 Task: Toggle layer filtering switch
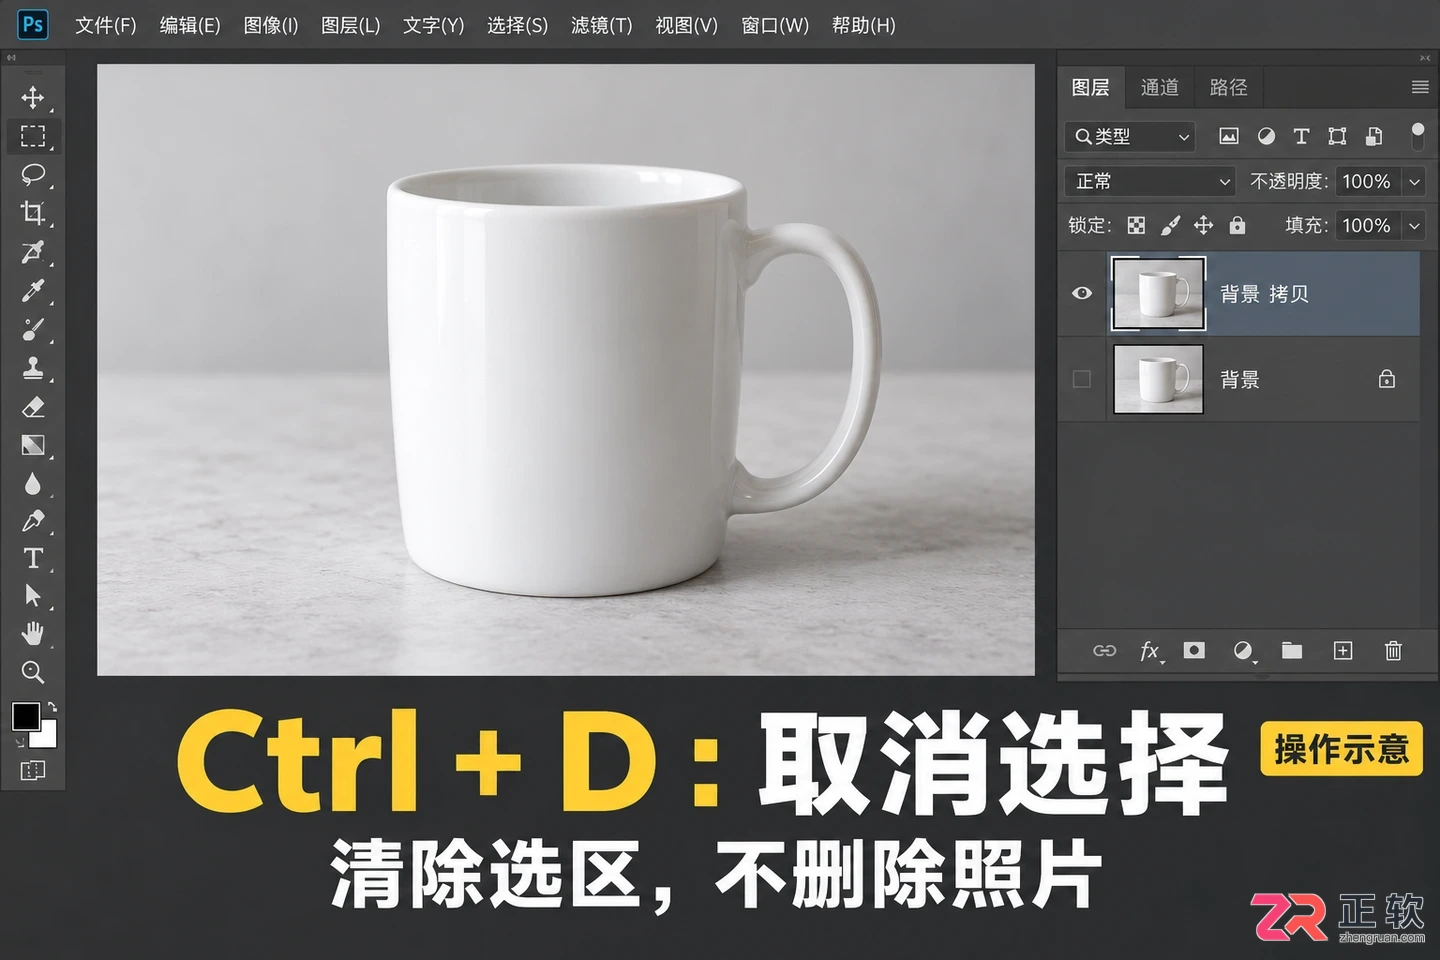click(x=1417, y=136)
